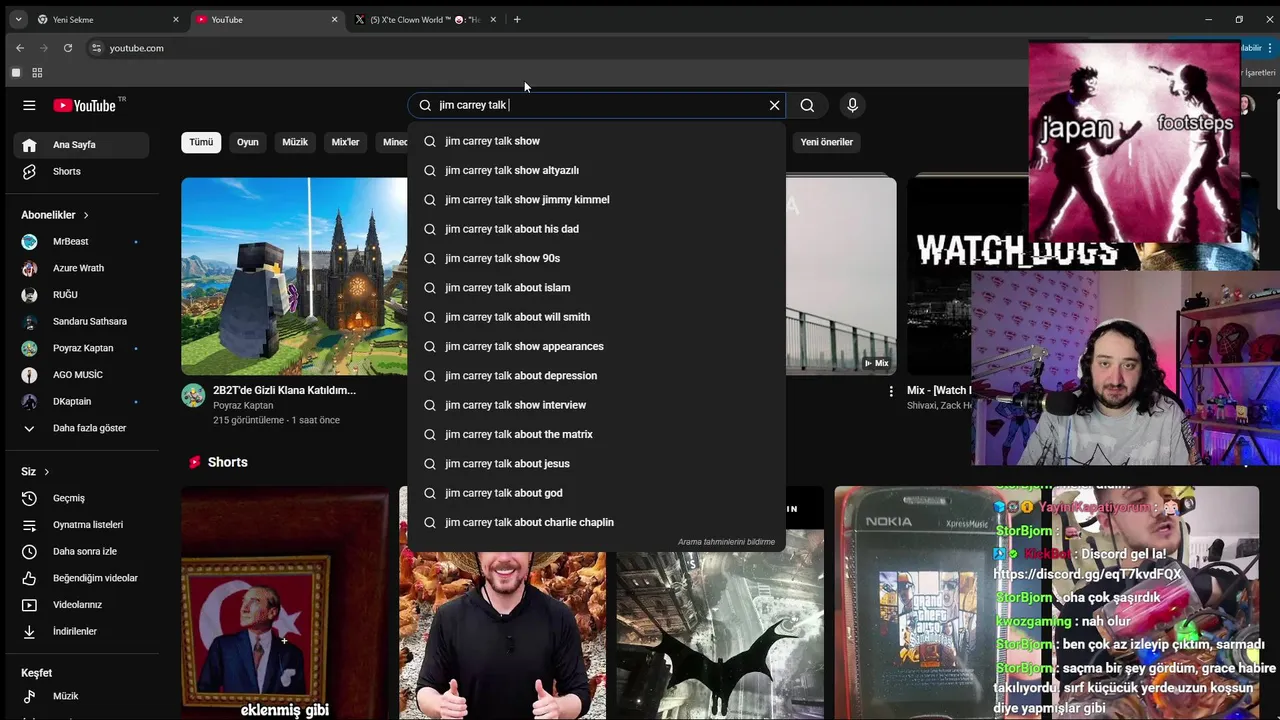This screenshot has width=1280, height=720.
Task: Open Beğendiğim videolar liked videos
Action: [x=81, y=578]
